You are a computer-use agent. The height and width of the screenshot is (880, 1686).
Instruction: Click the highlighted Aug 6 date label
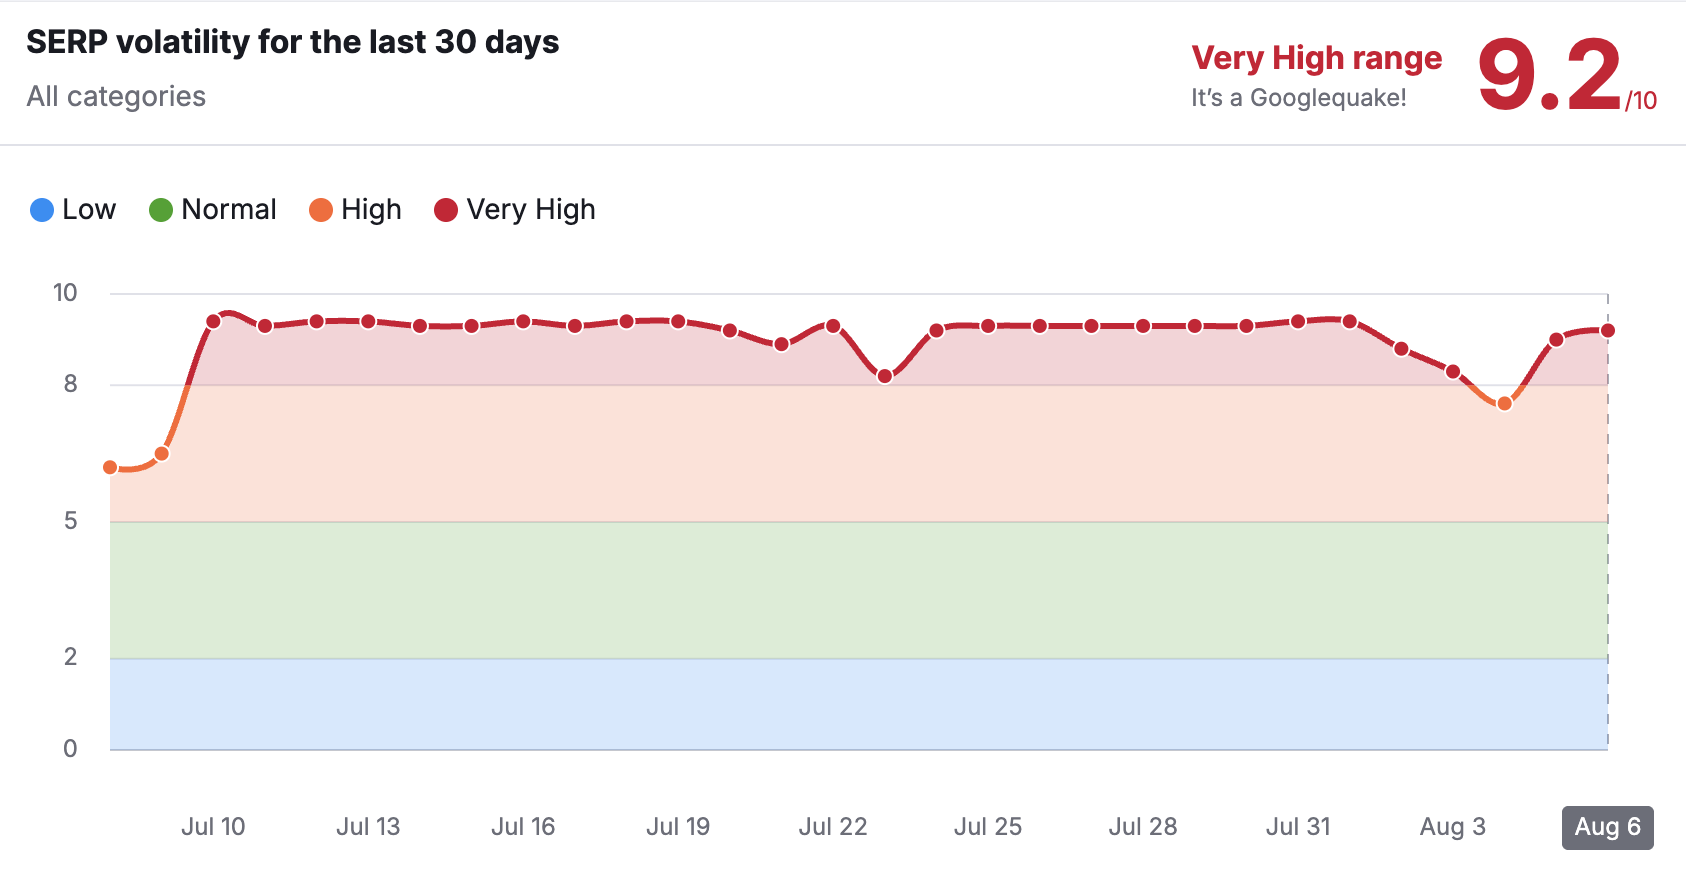click(x=1607, y=827)
